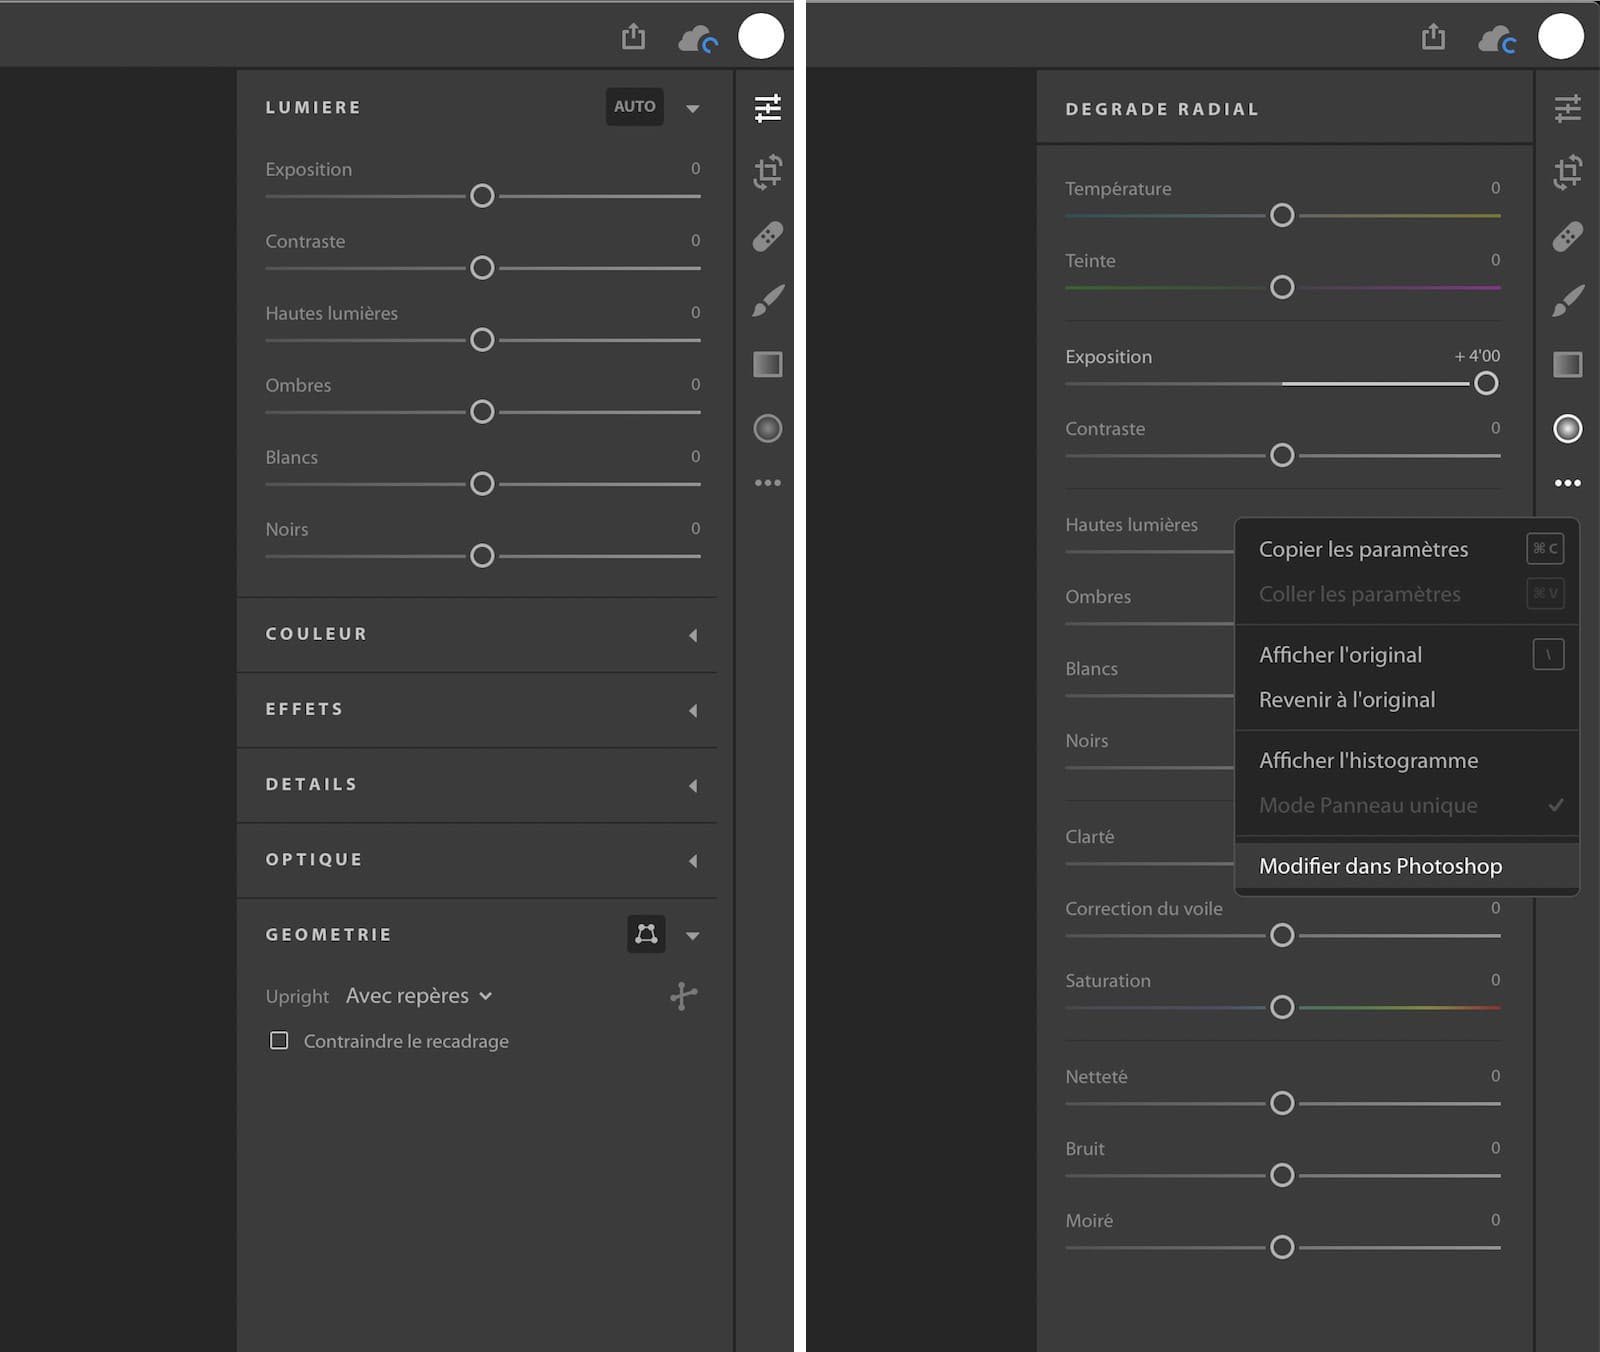1600x1352 pixels.
Task: Open profile avatar in right window
Action: 1561,36
